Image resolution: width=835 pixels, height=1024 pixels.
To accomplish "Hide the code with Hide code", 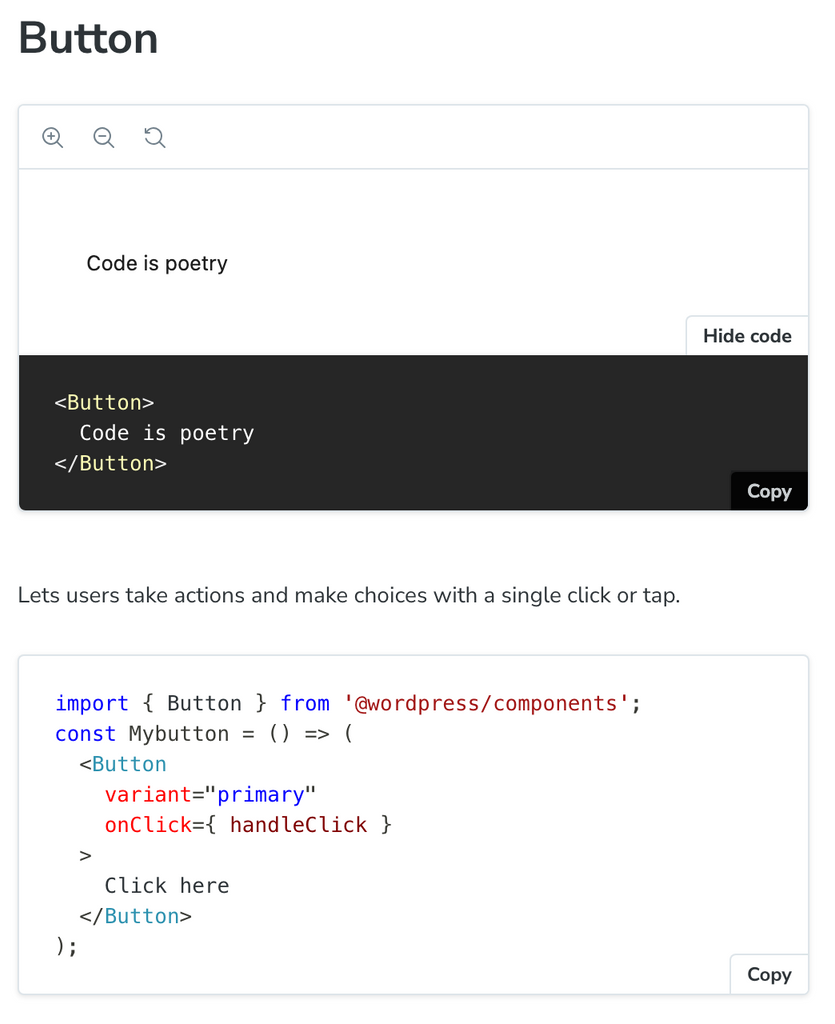I will [746, 336].
